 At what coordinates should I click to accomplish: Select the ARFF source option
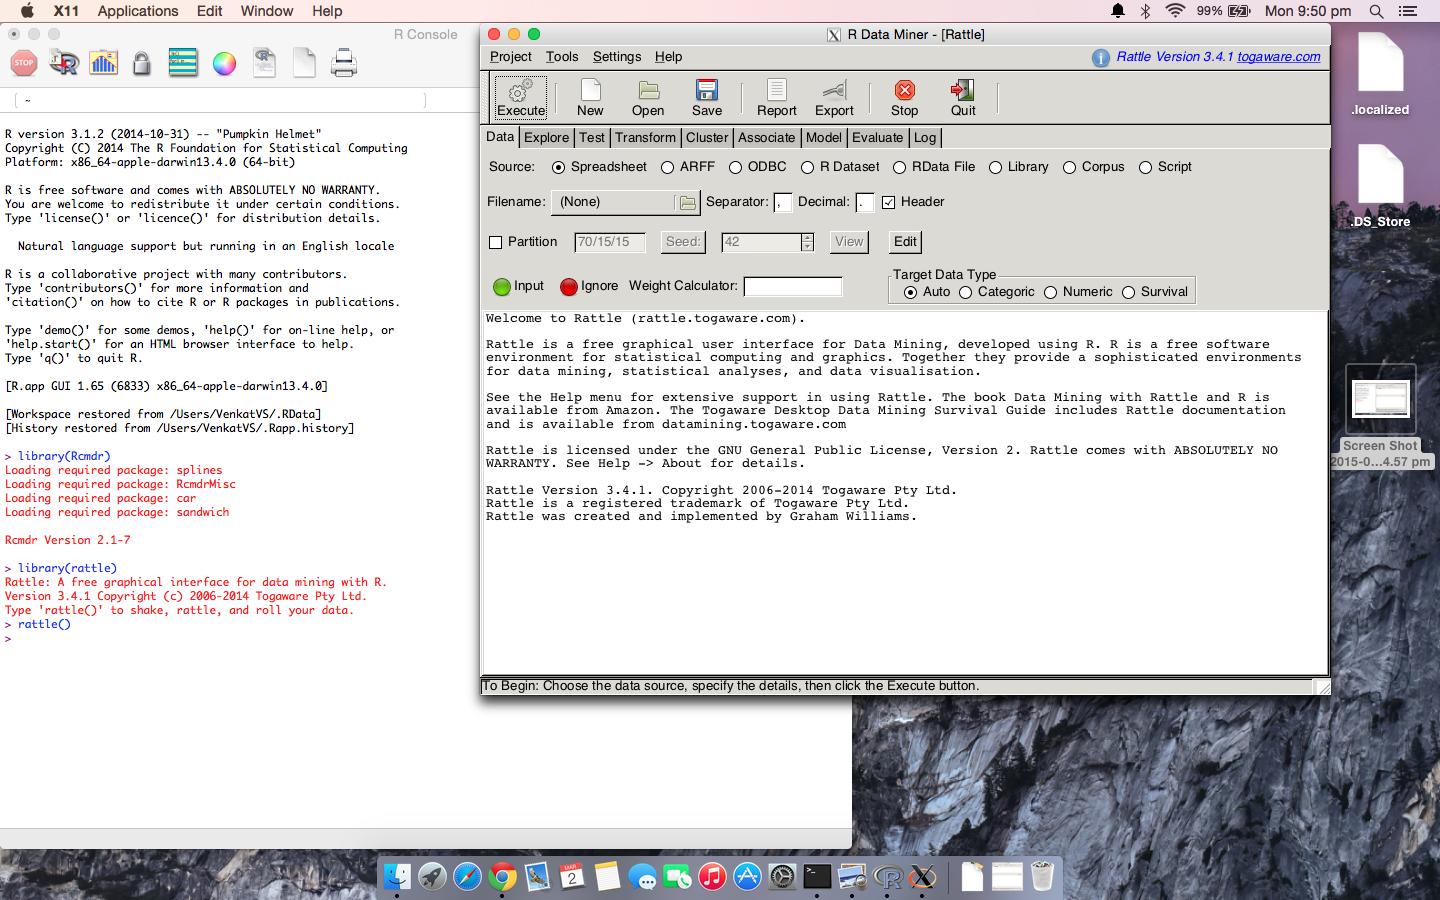(688, 167)
